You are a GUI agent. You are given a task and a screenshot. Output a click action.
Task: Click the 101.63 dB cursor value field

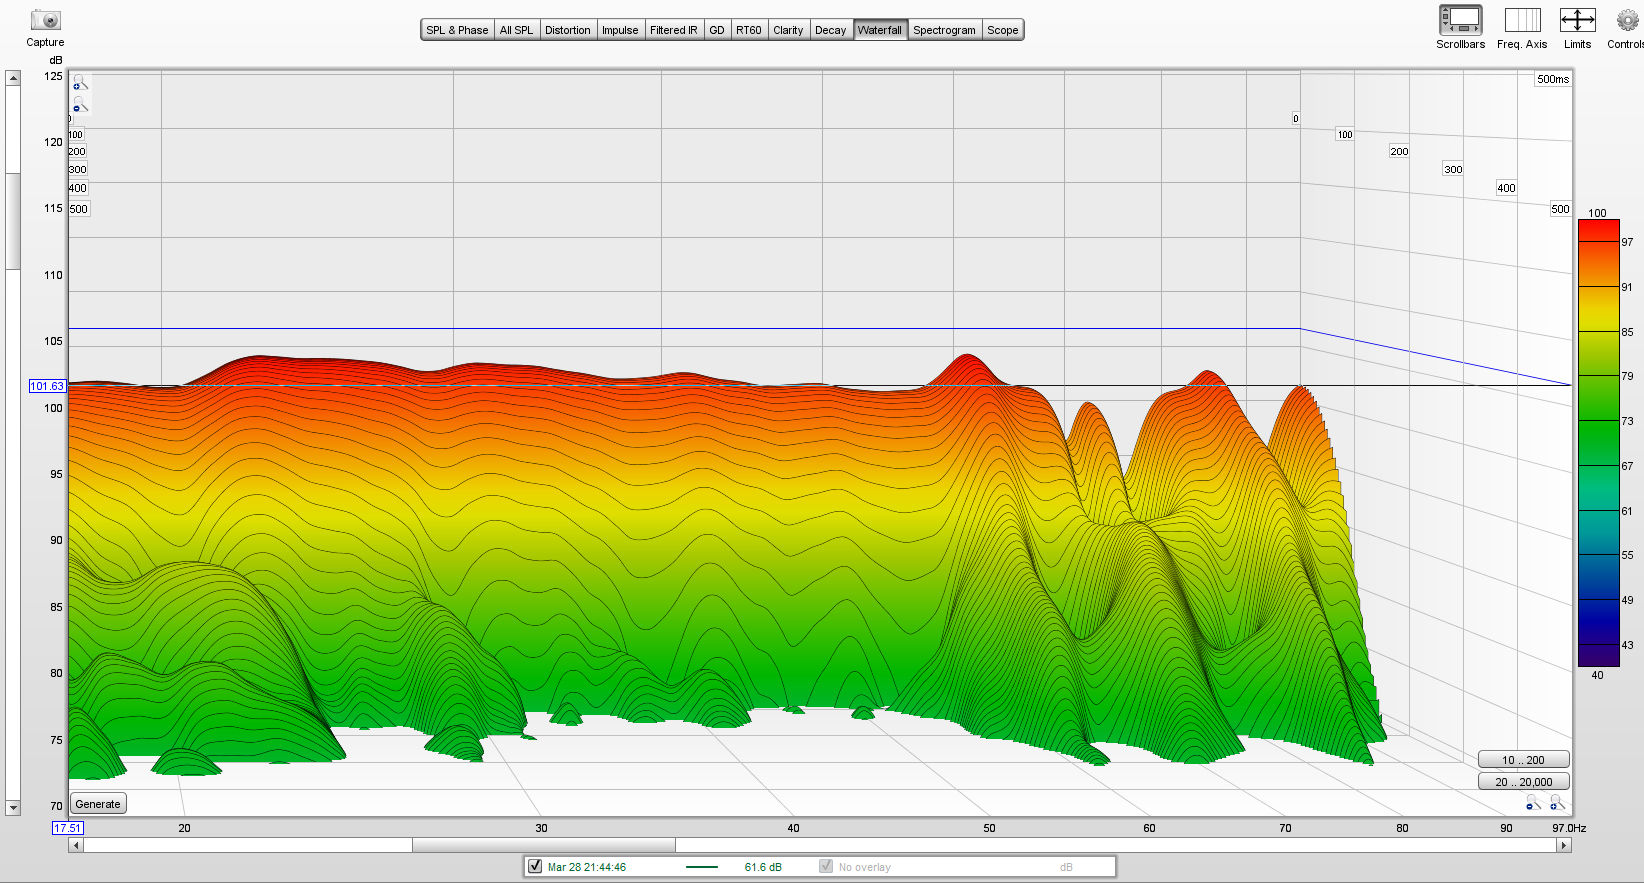pos(47,386)
